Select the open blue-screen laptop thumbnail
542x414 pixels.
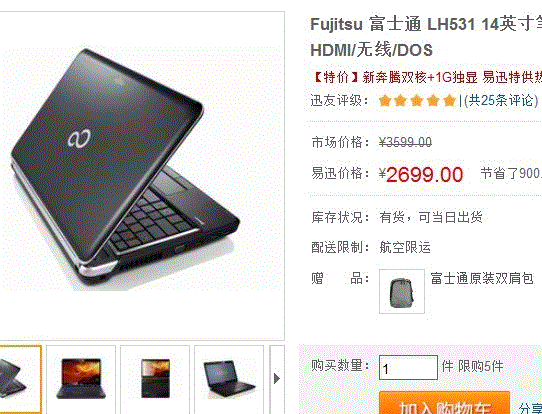(229, 379)
